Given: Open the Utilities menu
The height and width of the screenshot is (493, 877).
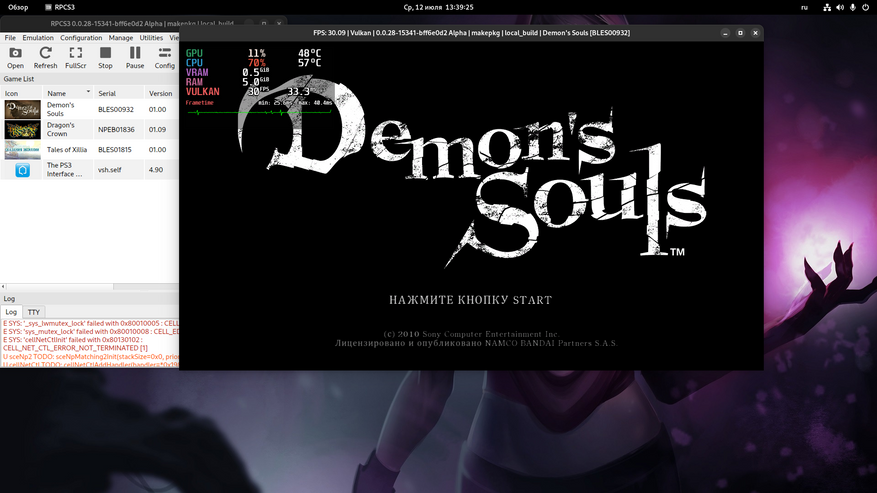Looking at the screenshot, I should (151, 38).
